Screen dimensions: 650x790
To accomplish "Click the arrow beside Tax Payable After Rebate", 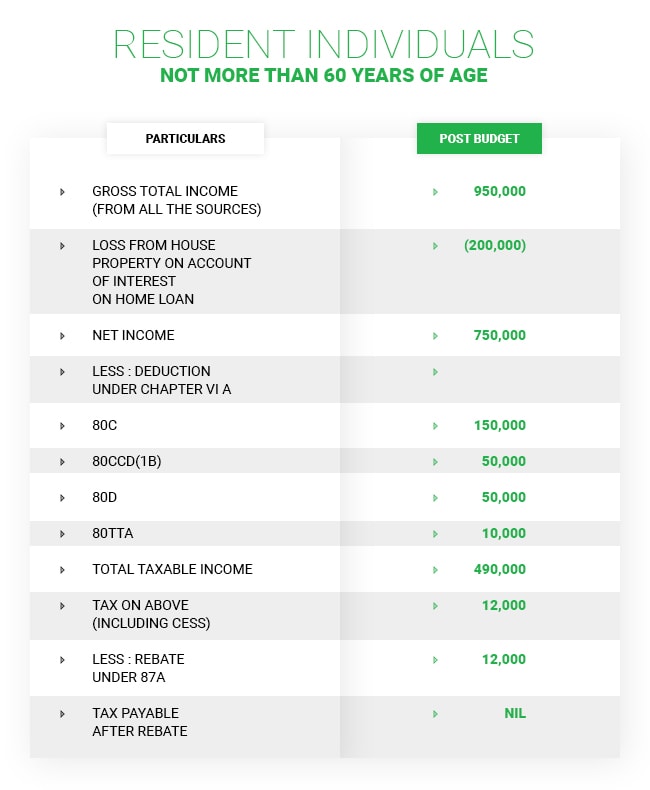I will coord(62,714).
